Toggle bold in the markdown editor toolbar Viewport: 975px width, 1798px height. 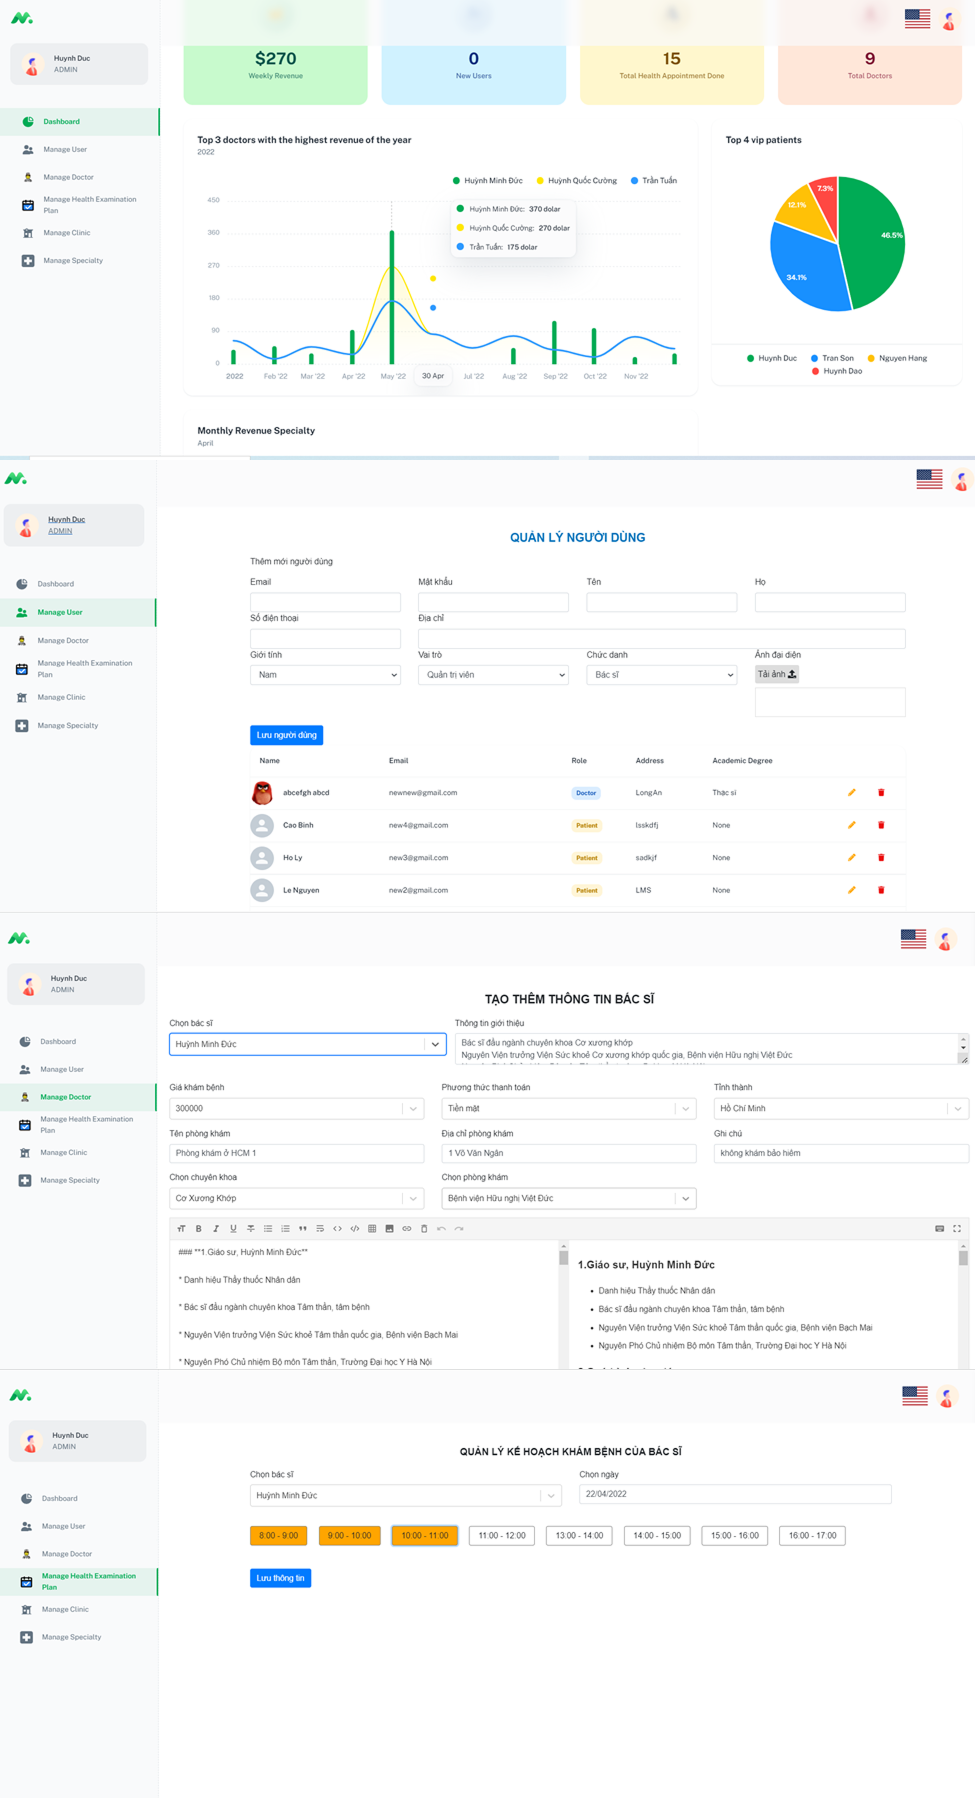pos(198,1229)
